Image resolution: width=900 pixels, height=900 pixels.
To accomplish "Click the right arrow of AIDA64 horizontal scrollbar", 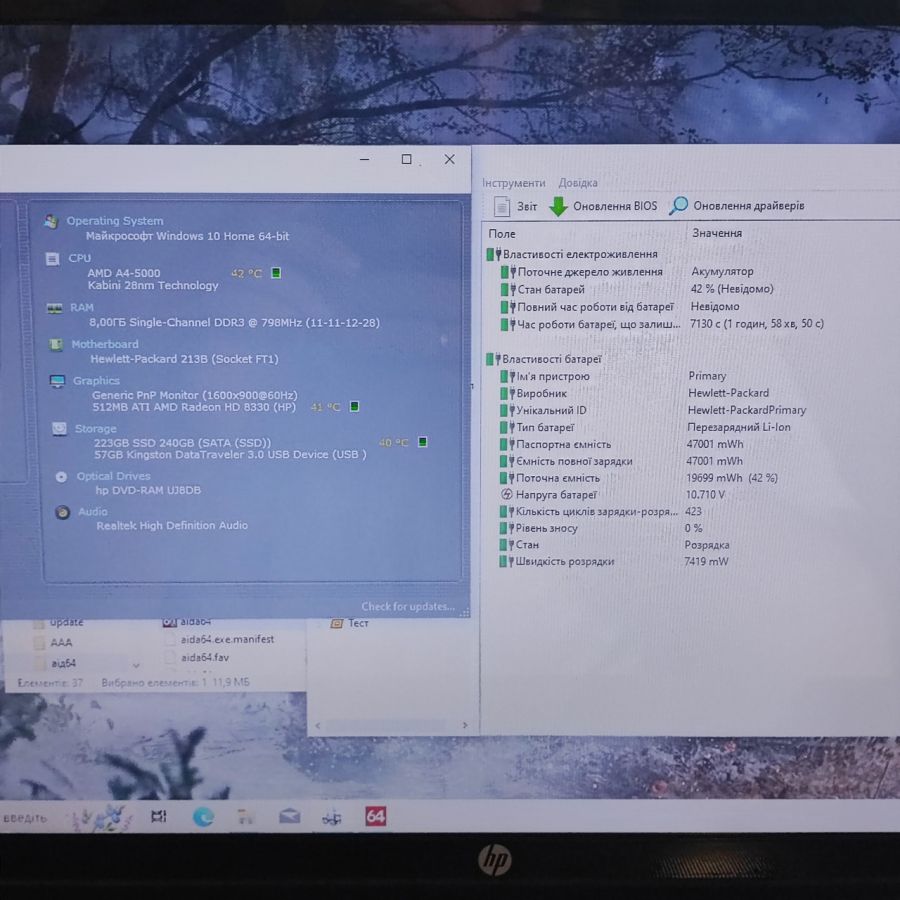I will 465,726.
